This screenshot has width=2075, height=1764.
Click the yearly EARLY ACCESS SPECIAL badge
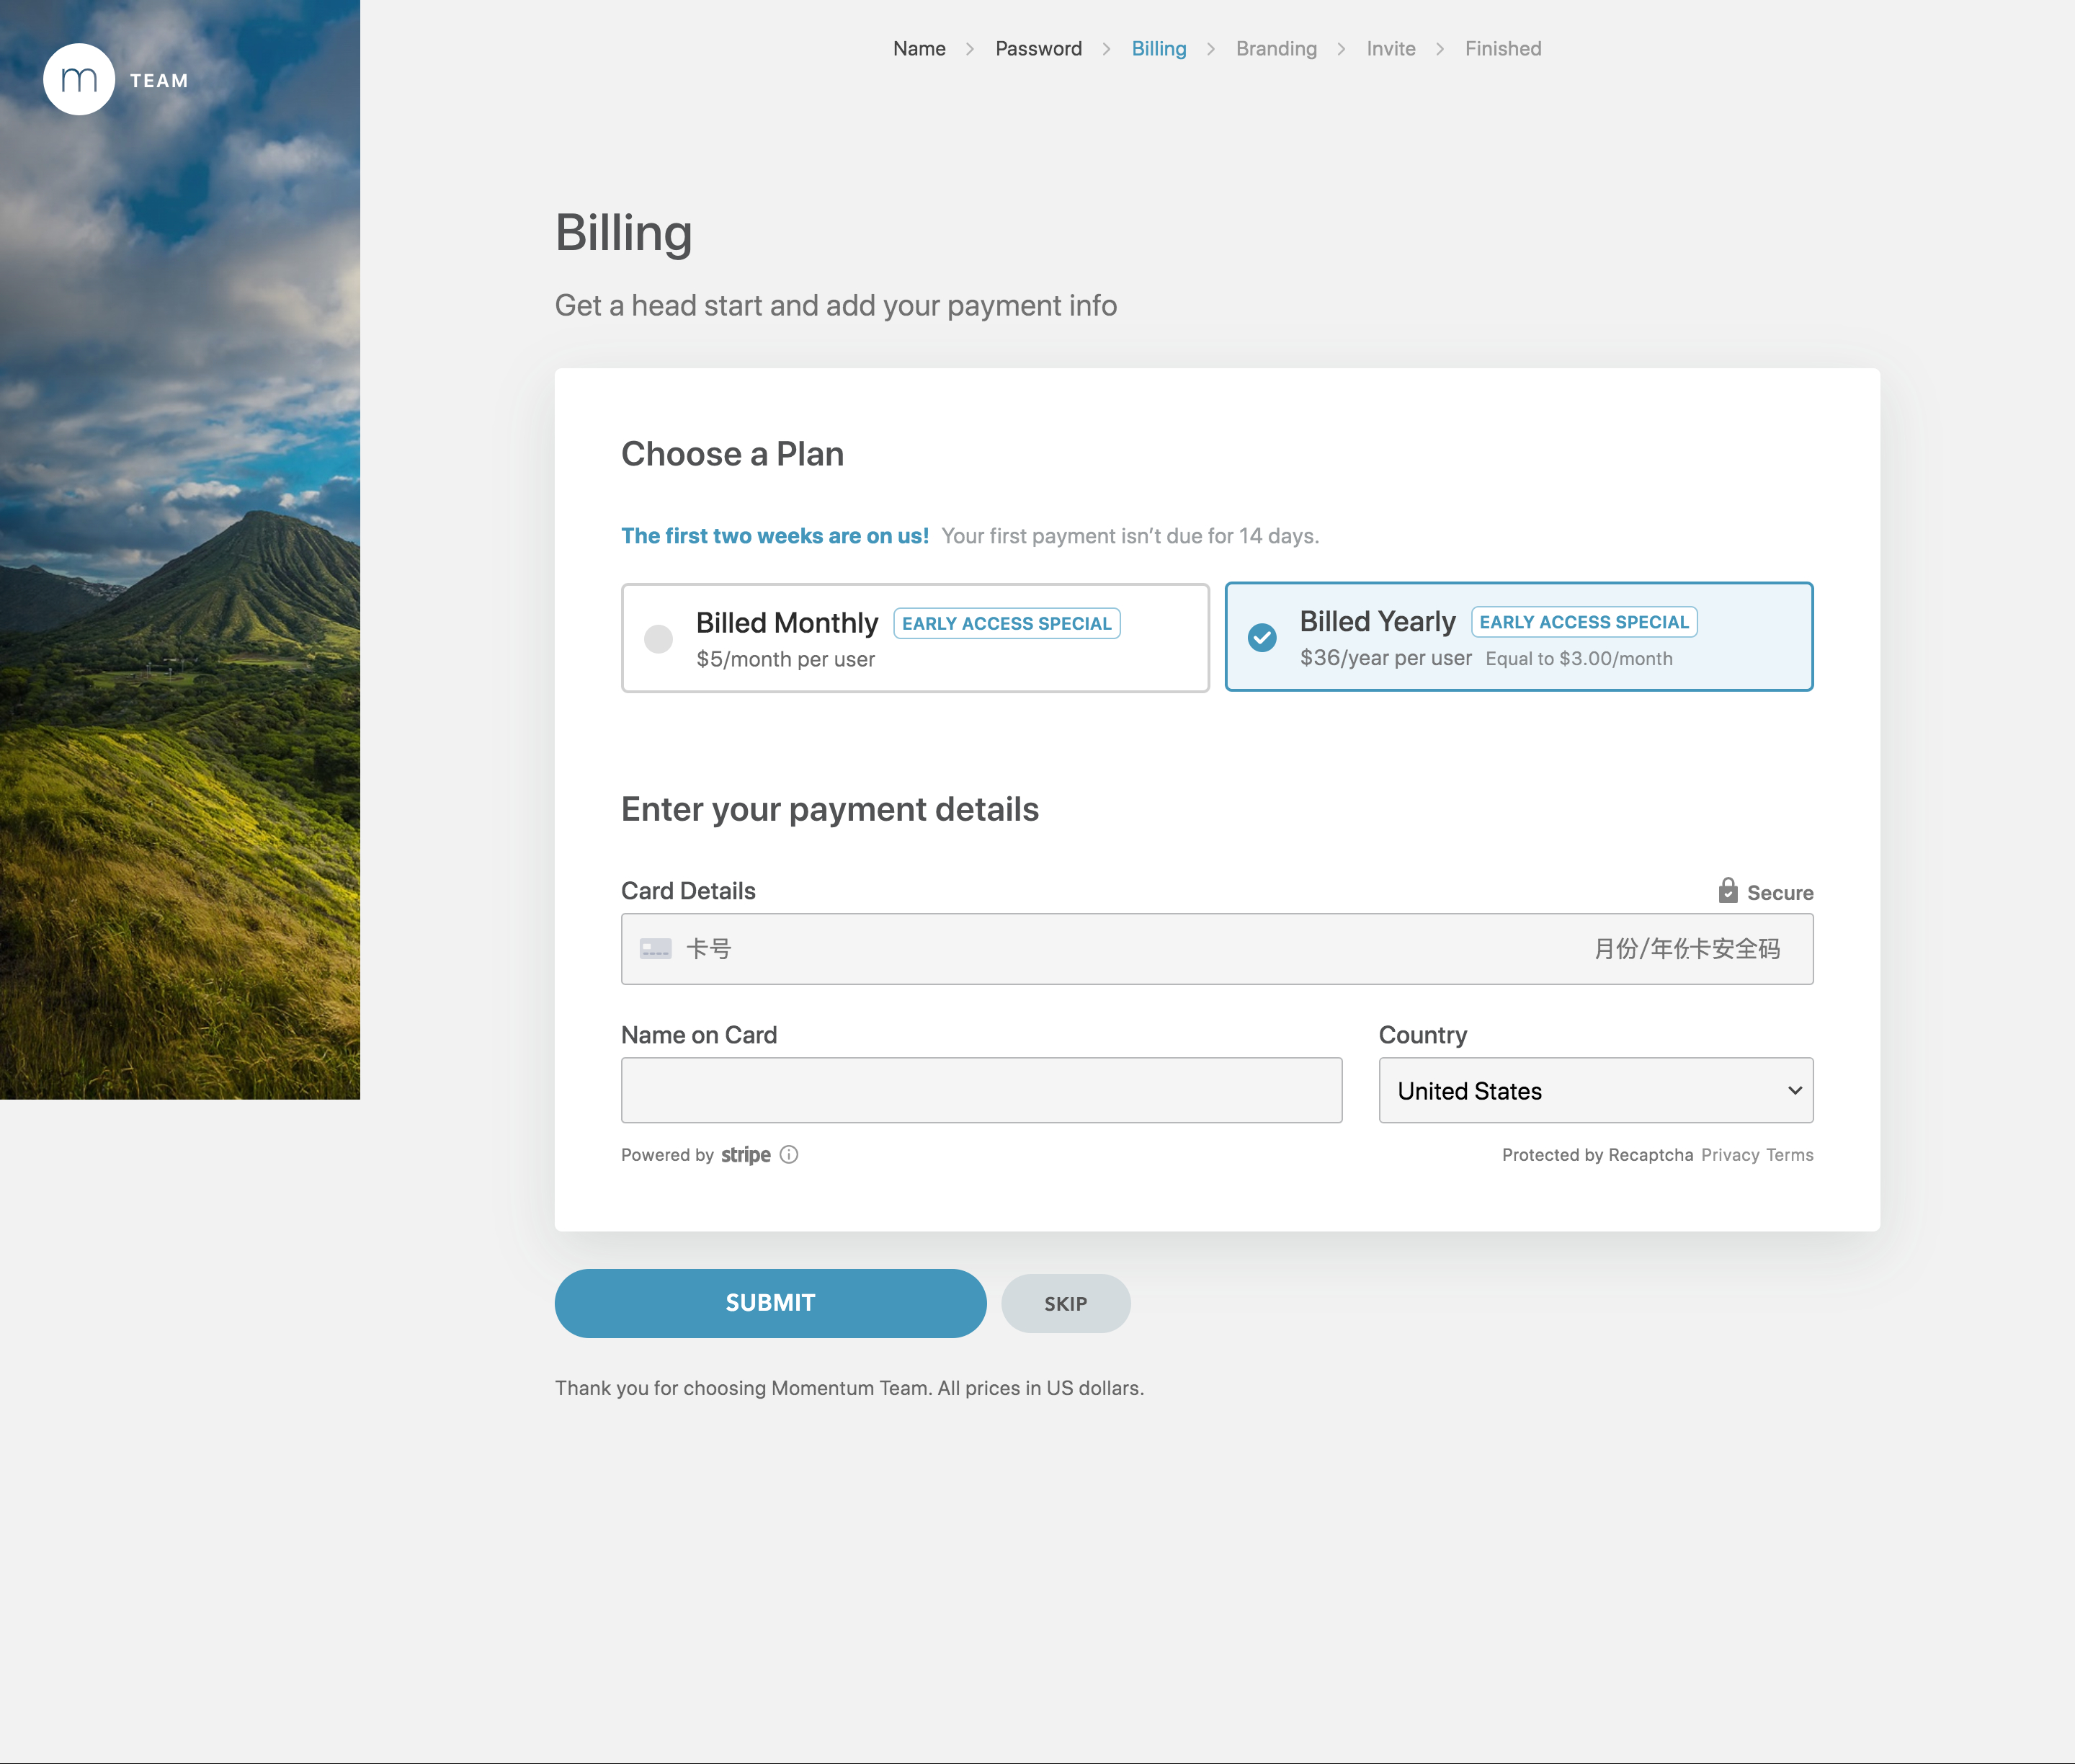pyautogui.click(x=1584, y=622)
